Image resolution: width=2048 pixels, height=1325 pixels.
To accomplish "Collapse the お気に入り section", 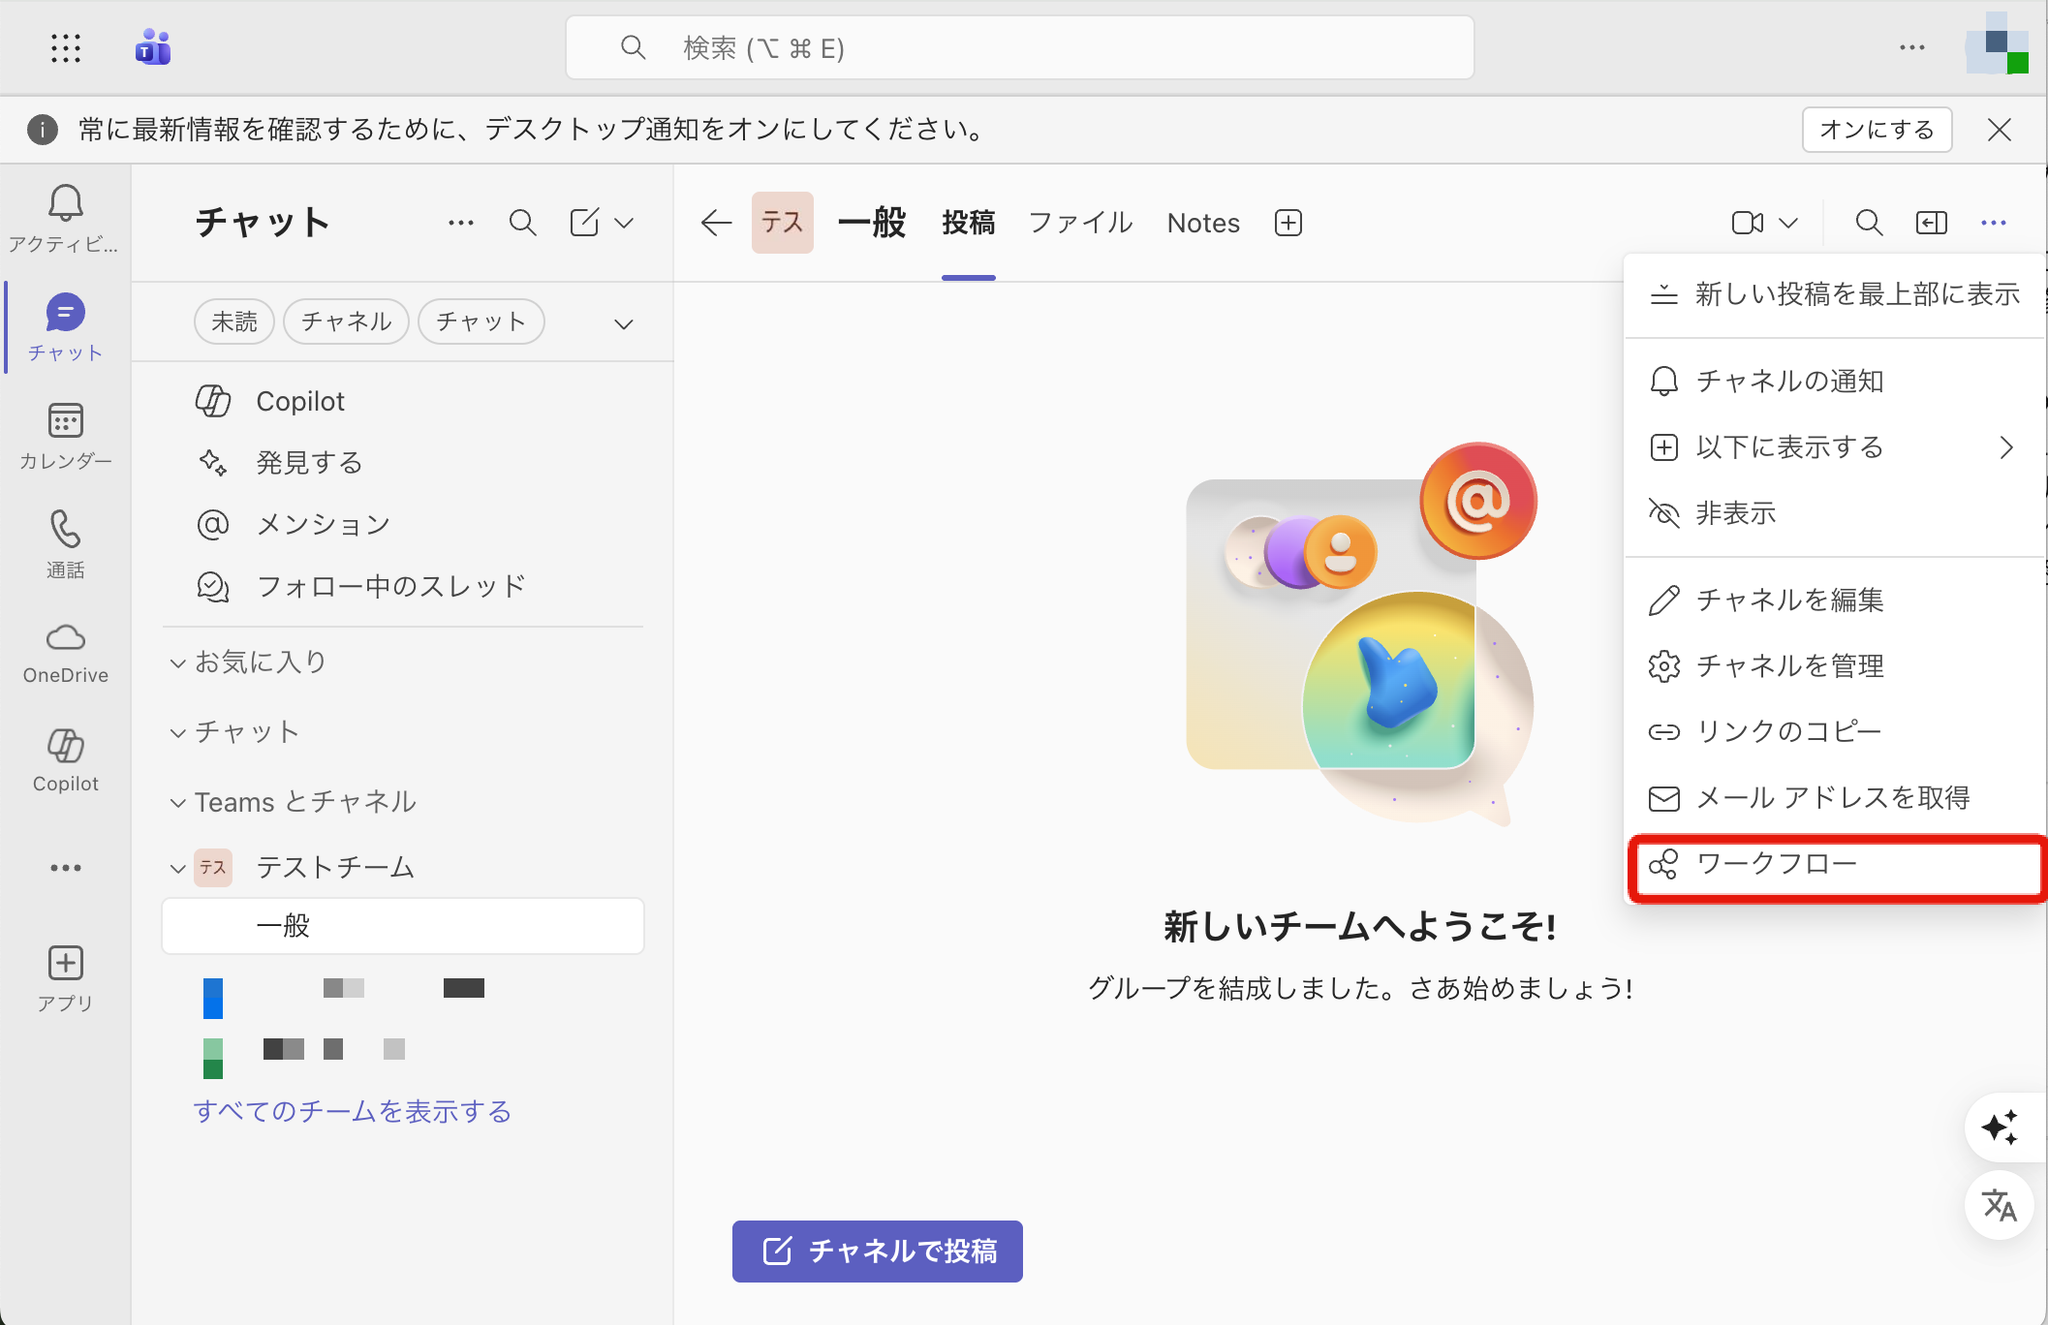I will (178, 662).
